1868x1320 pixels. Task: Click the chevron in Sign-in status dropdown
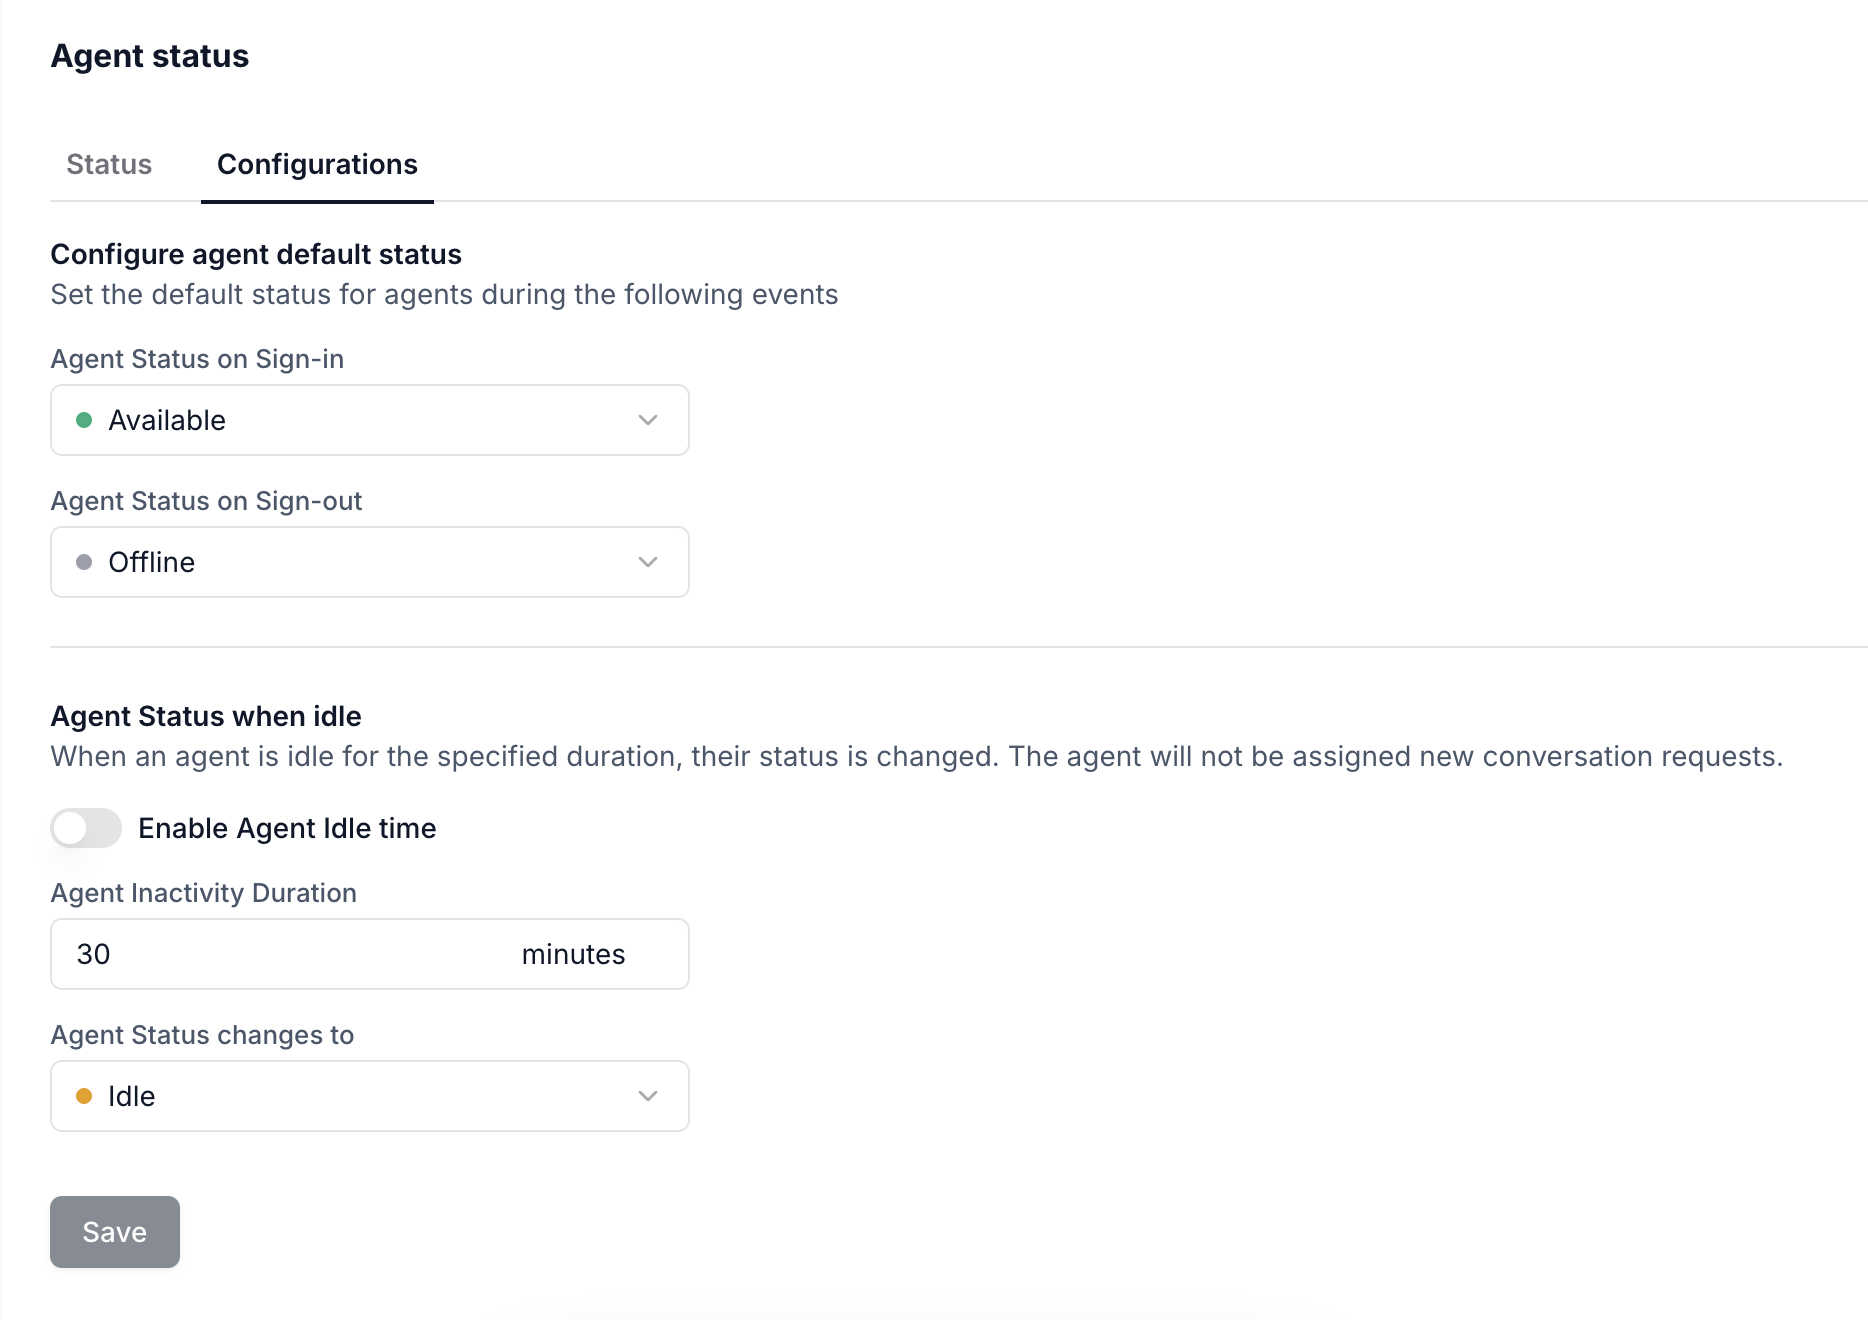[x=648, y=420]
